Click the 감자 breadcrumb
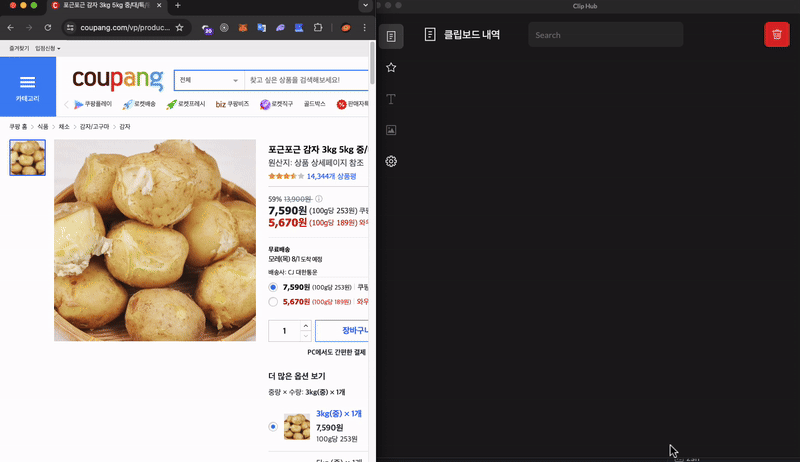This screenshot has height=462, width=800. (125, 126)
